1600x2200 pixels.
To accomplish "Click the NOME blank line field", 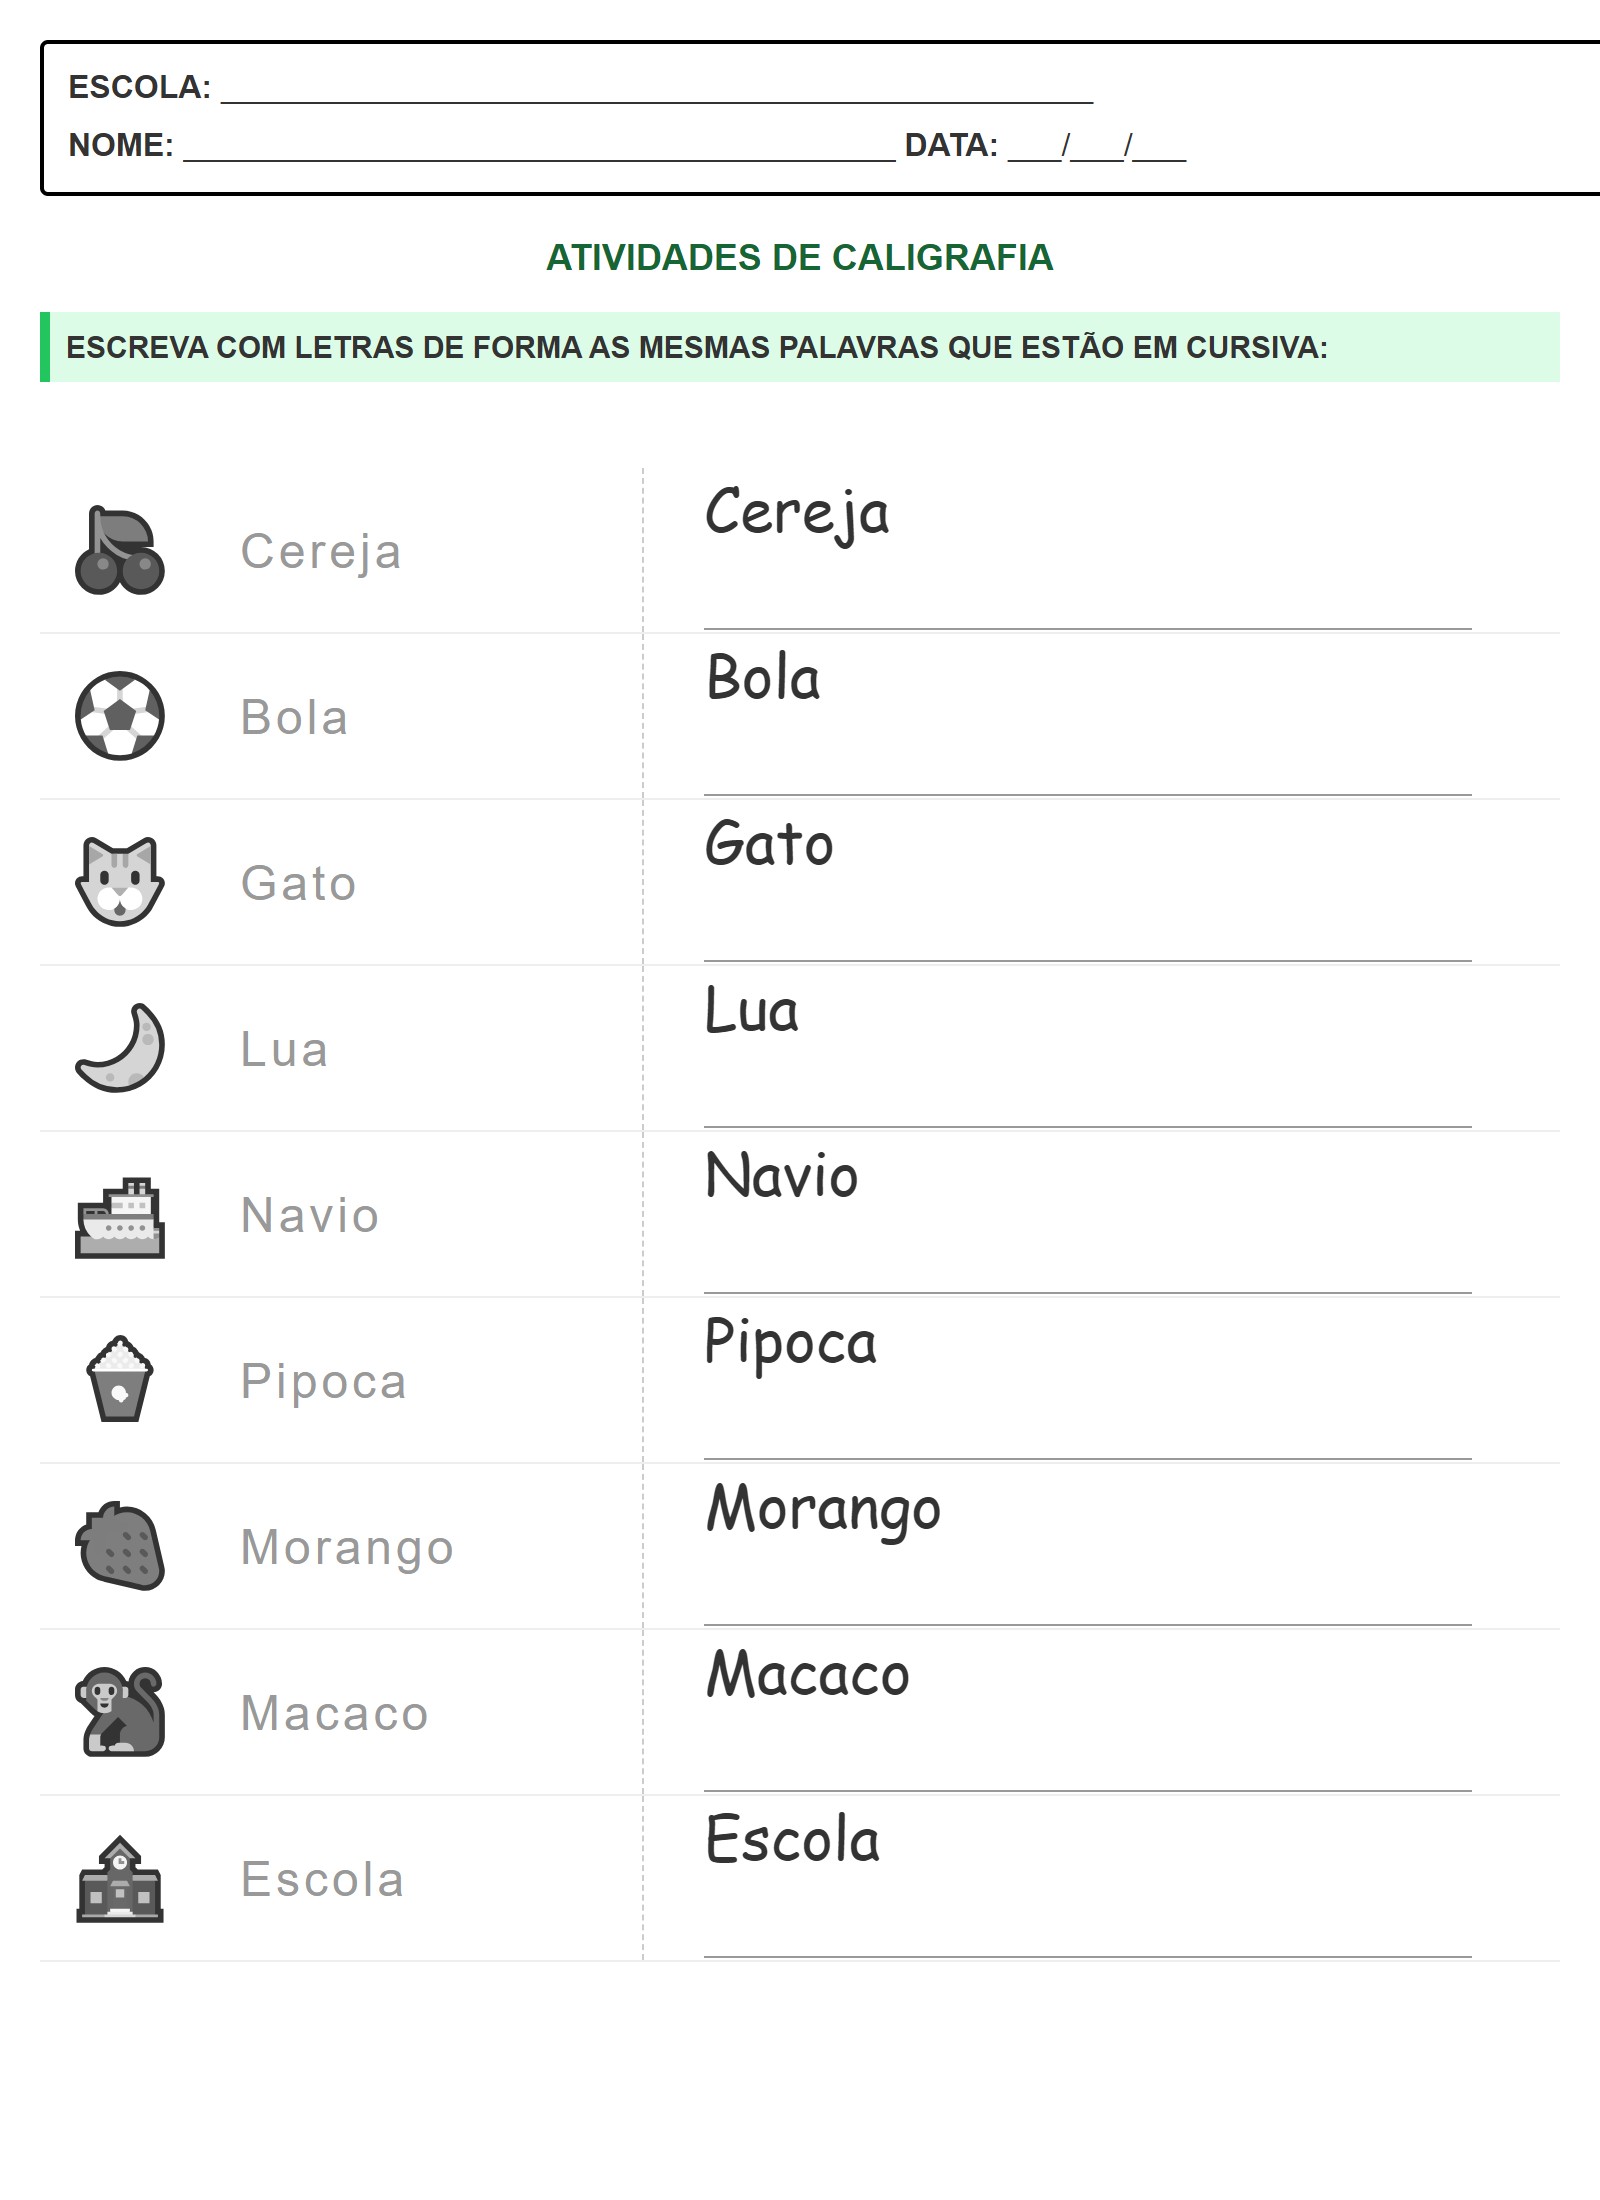I will (x=539, y=149).
